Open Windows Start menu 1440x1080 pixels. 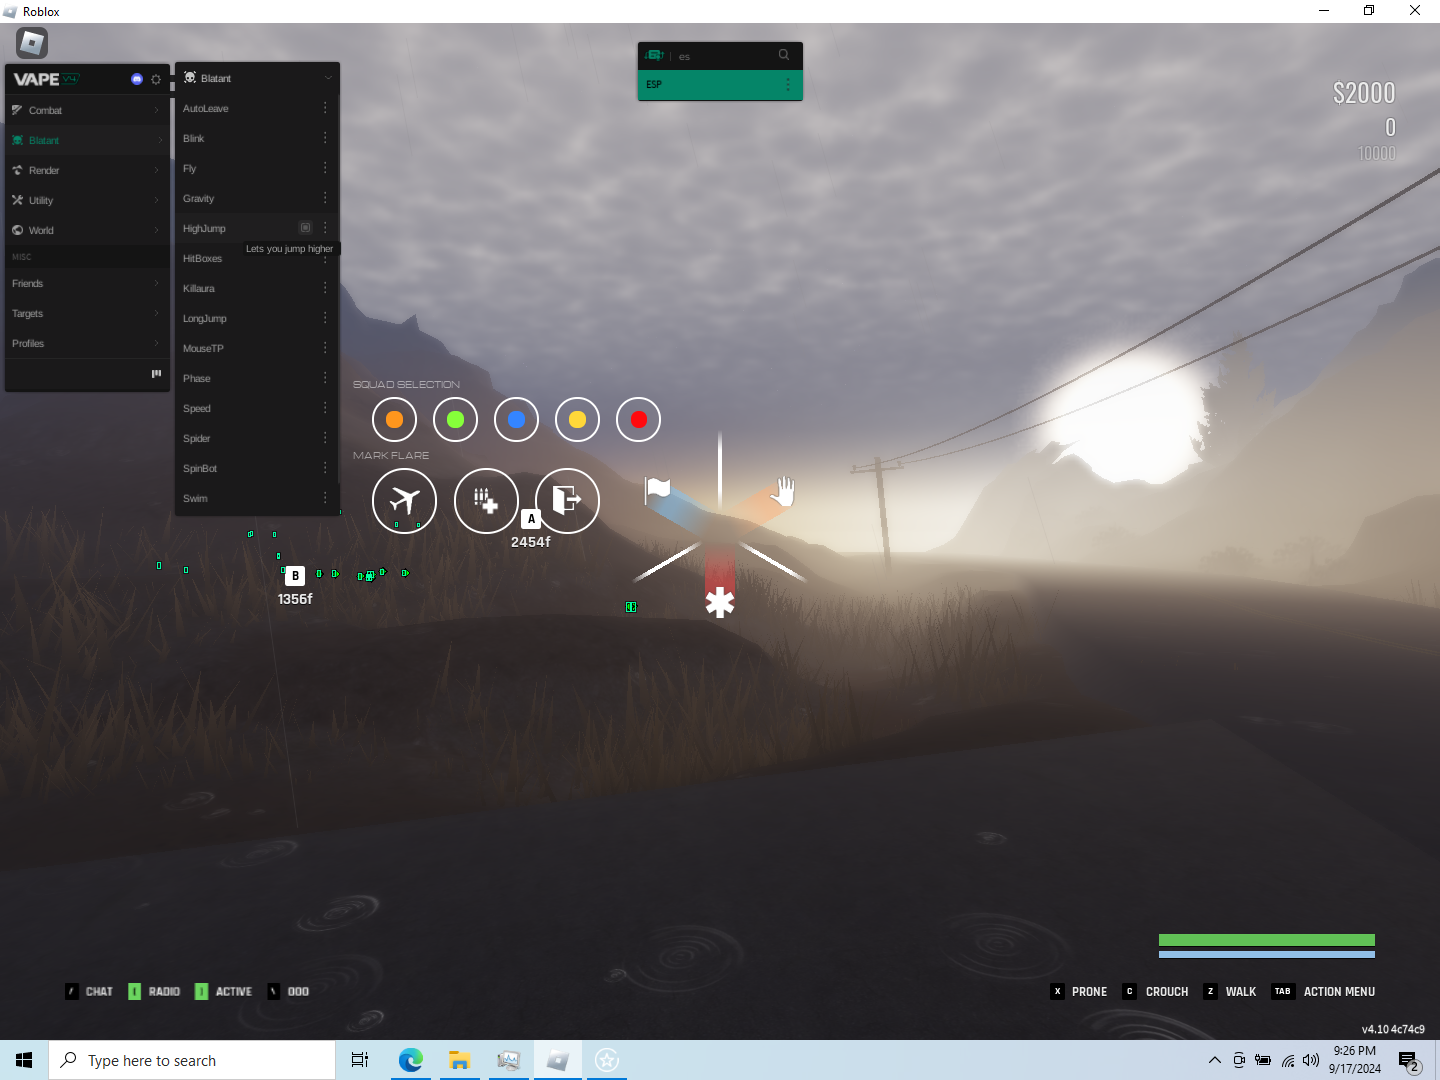24,1060
